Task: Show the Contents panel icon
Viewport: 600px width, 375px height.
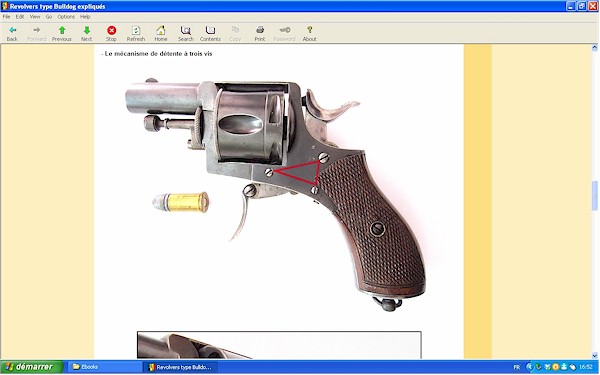Action: (x=210, y=33)
